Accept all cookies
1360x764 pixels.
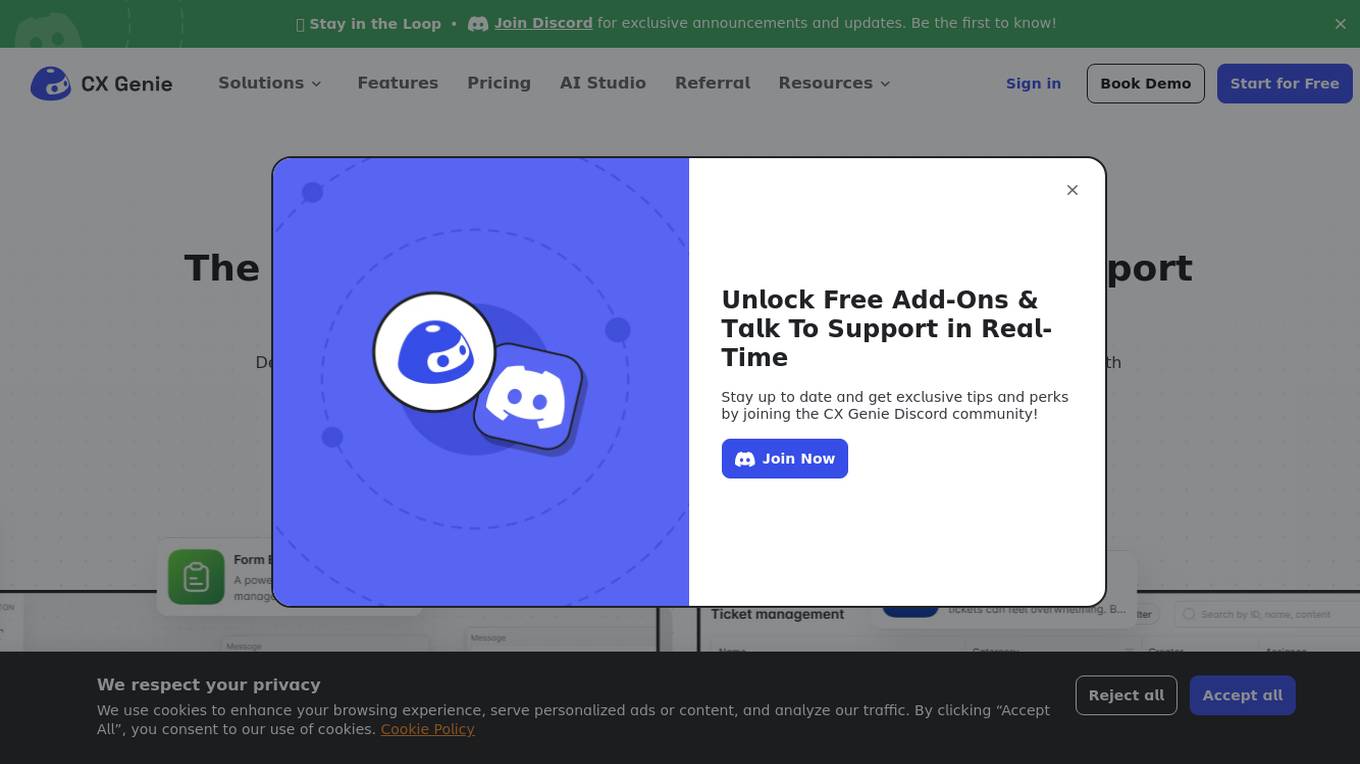[x=1243, y=696]
